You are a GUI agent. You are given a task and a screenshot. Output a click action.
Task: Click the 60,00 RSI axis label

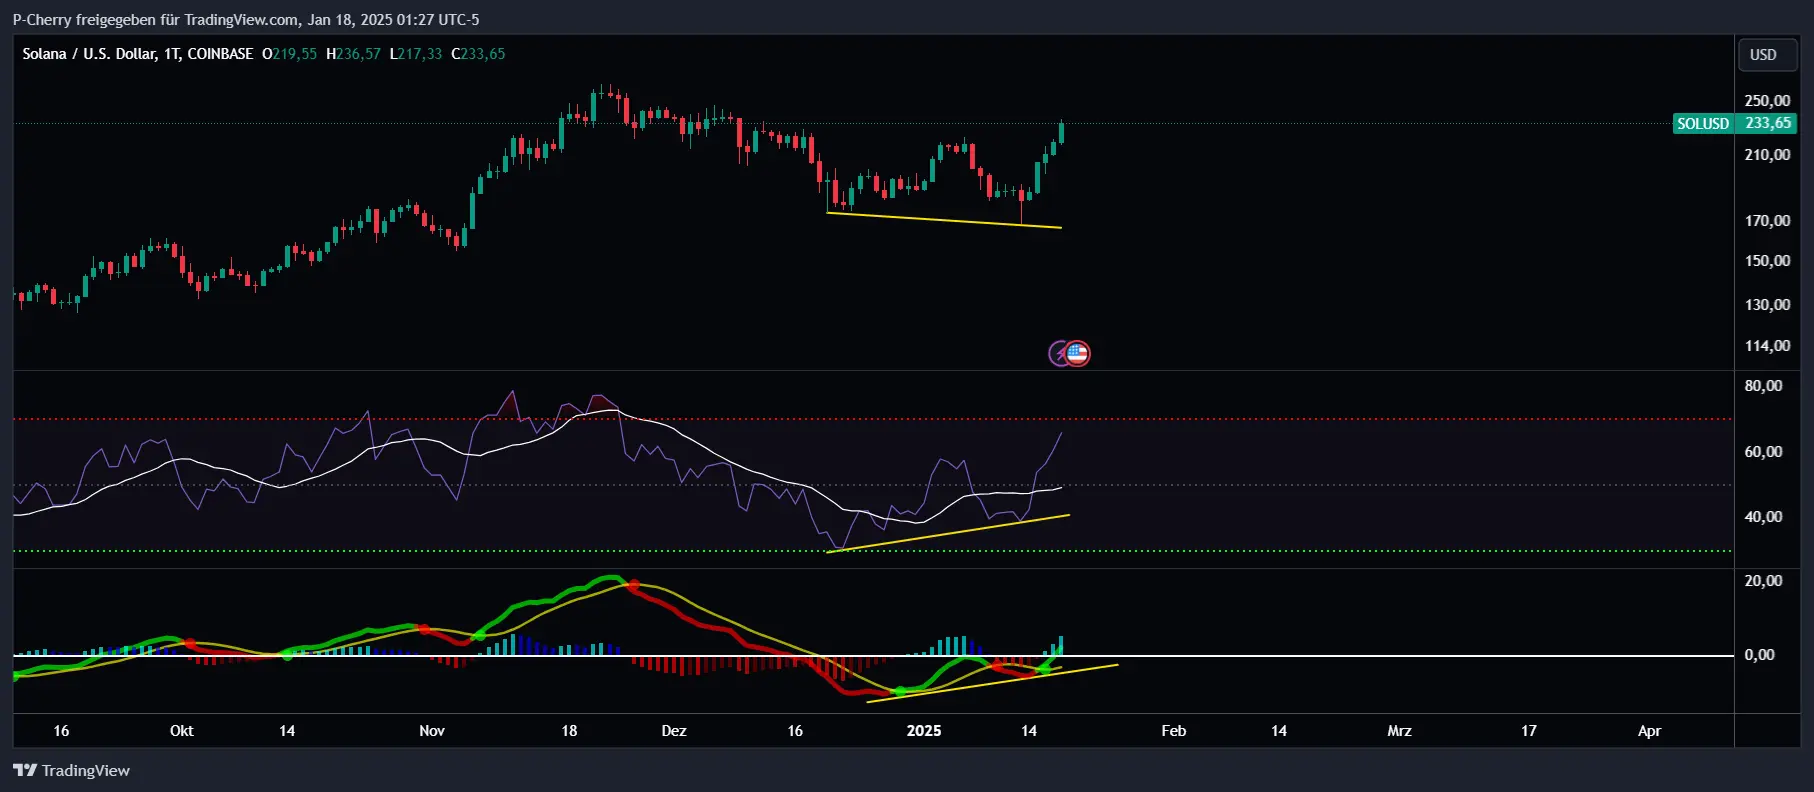pos(1763,452)
